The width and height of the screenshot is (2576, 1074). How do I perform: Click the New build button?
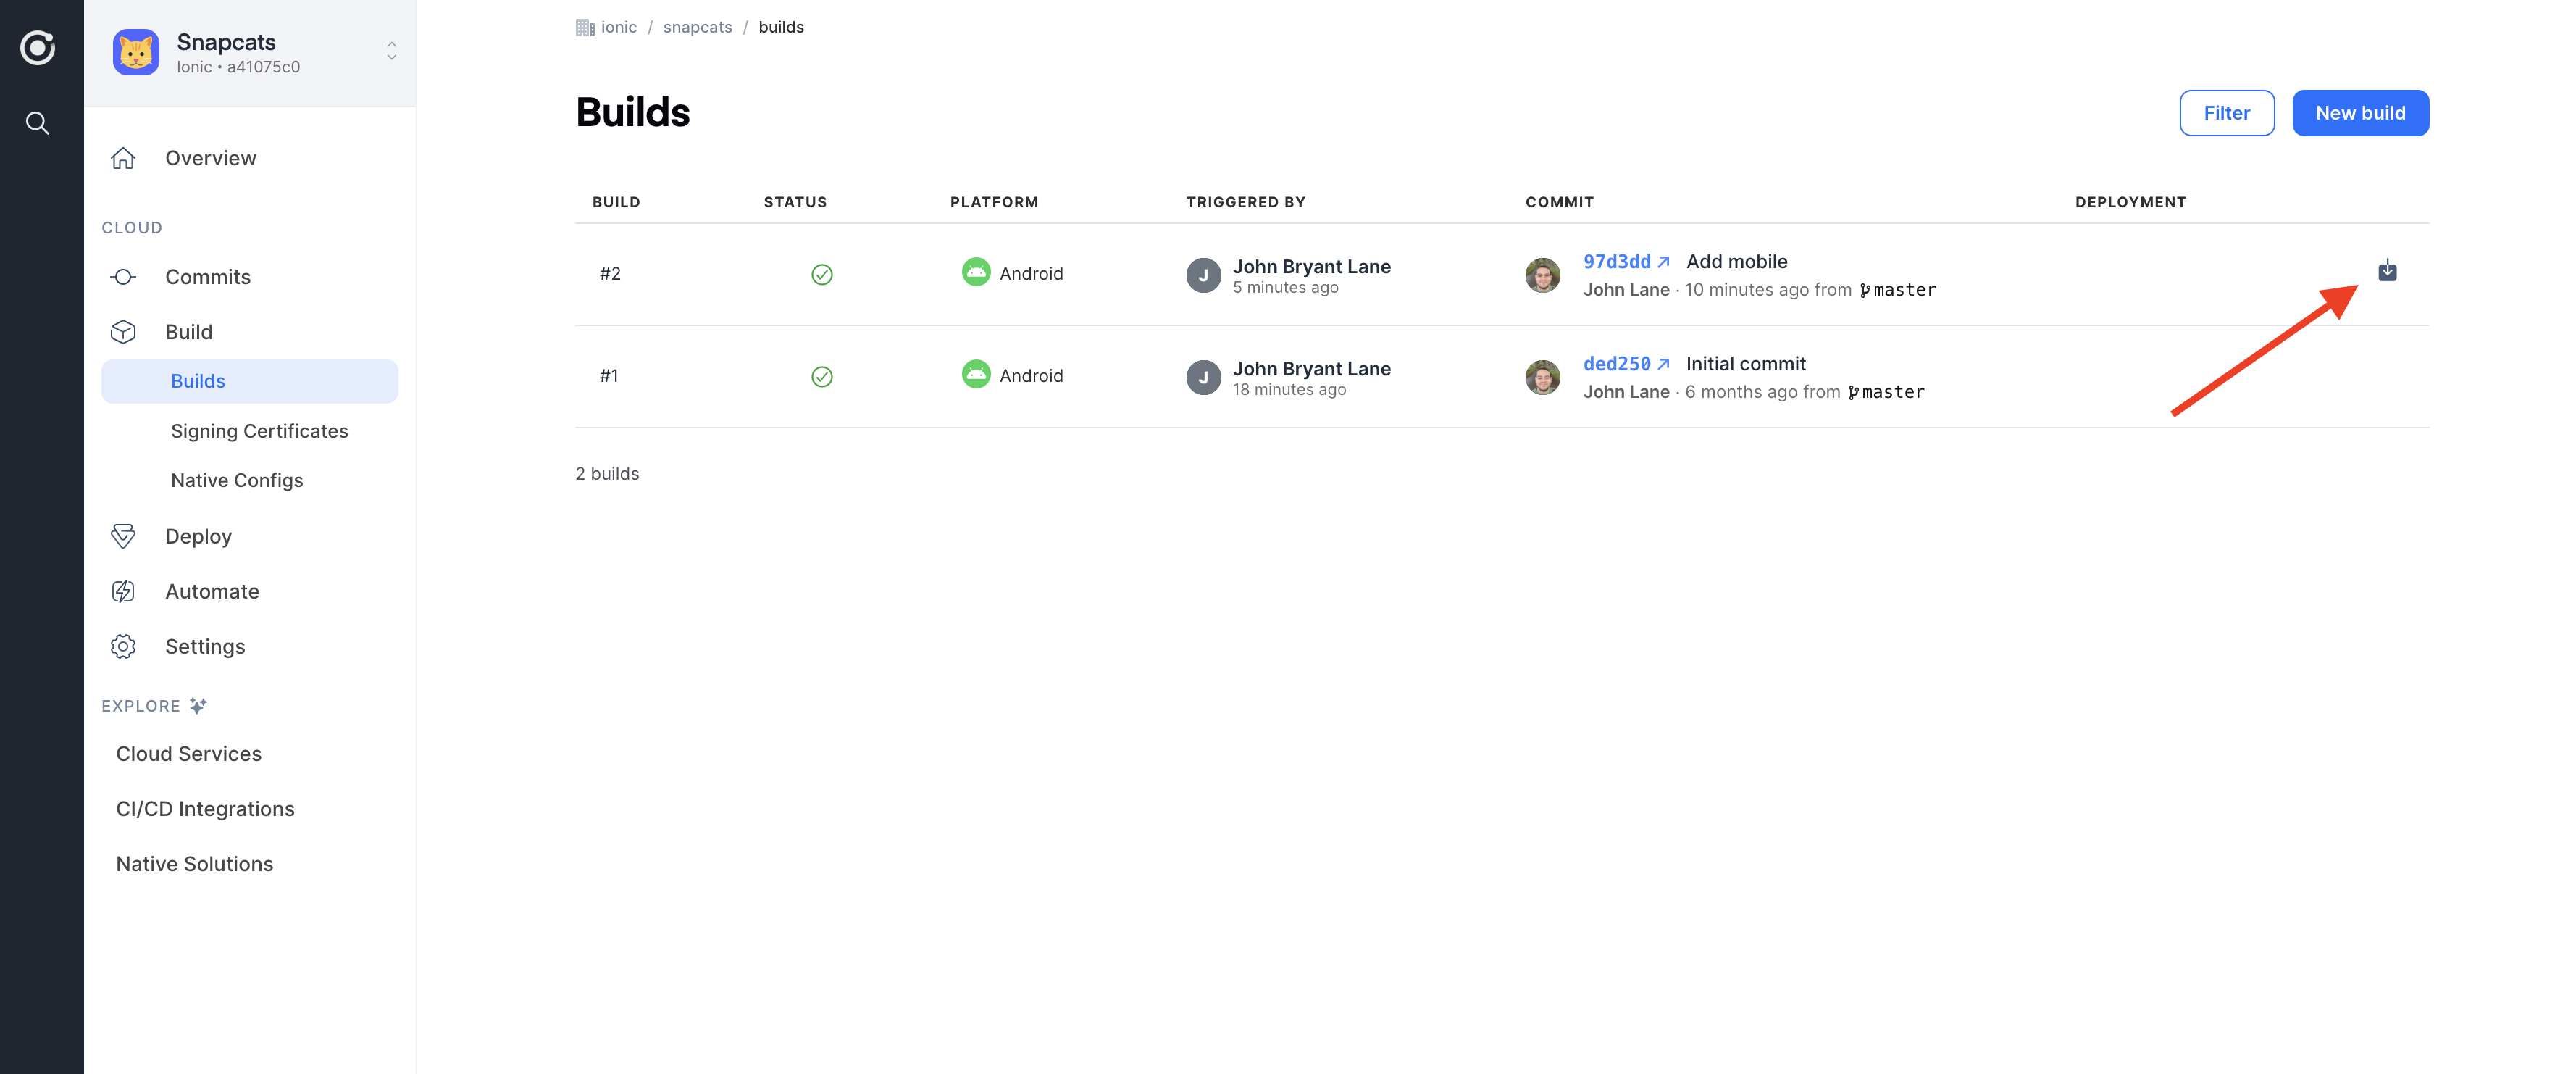pyautogui.click(x=2361, y=112)
